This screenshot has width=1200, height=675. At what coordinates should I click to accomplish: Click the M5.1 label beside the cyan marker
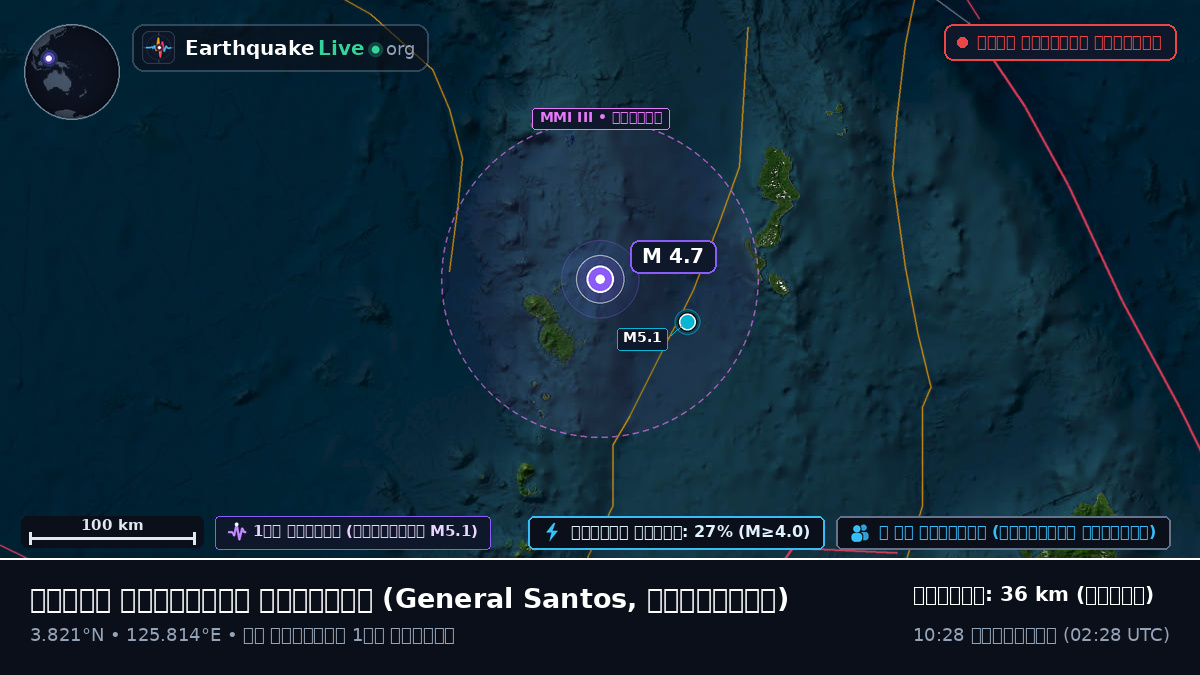coord(642,338)
